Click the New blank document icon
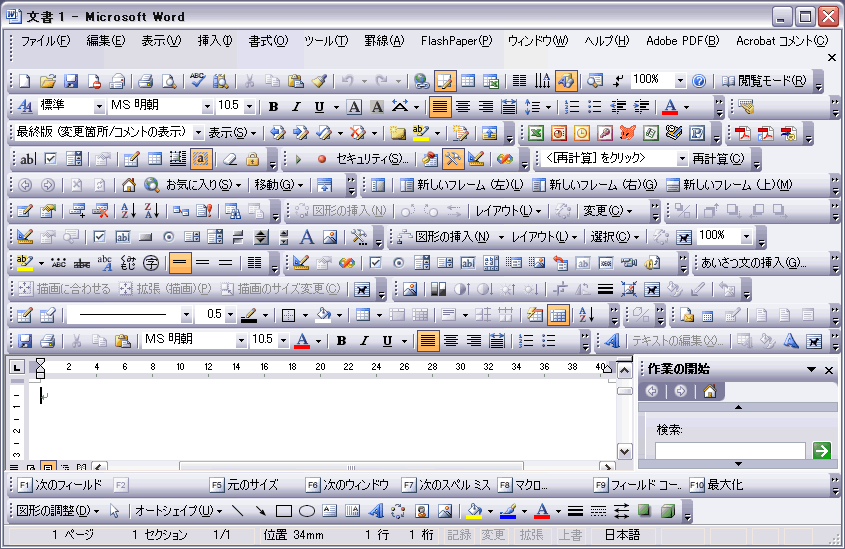Viewport: 845px width, 549px height. pyautogui.click(x=25, y=81)
